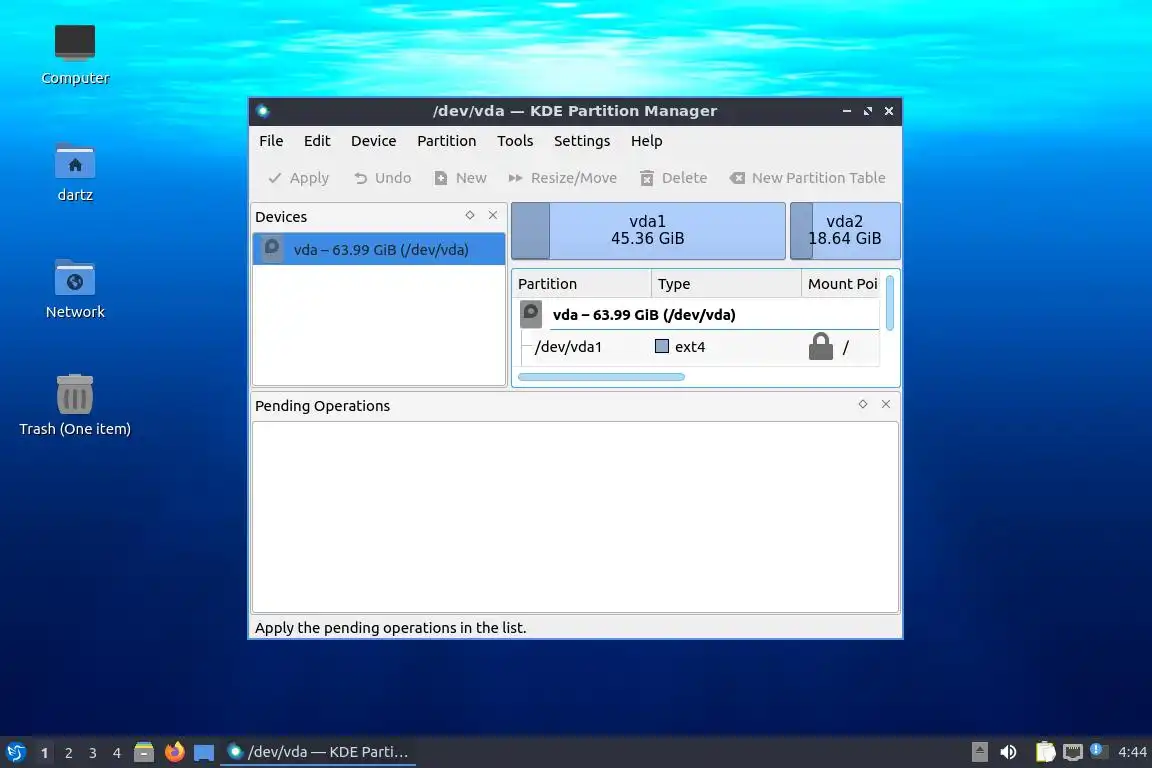The image size is (1152, 768).
Task: Select the vda 63.99 GiB row in the partition table
Action: click(698, 315)
